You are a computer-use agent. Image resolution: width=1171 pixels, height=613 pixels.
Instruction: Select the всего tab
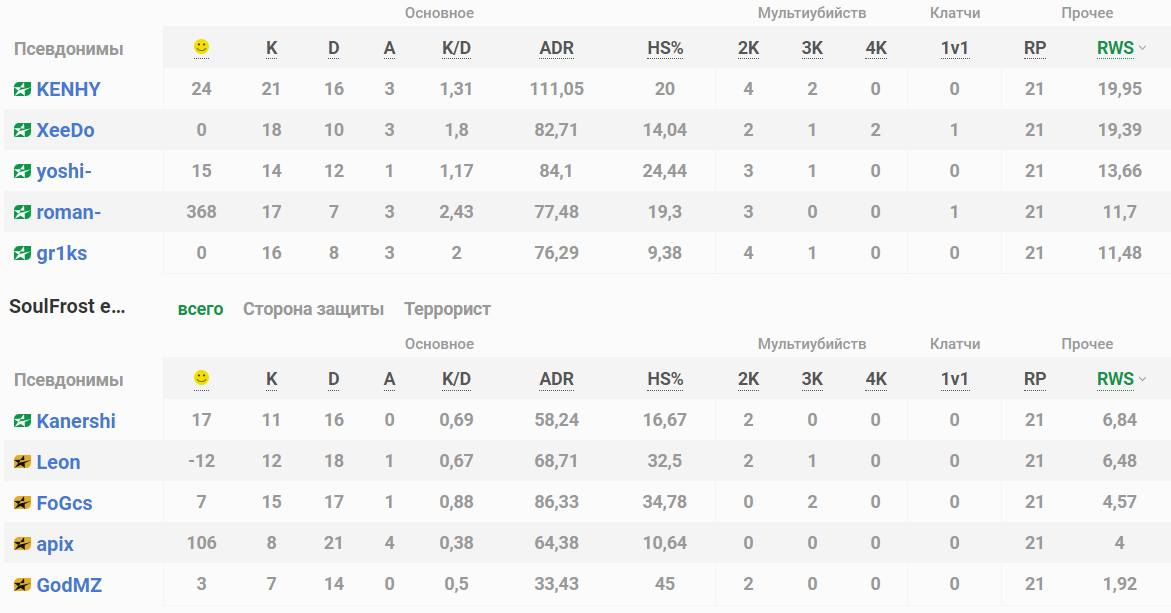point(200,309)
